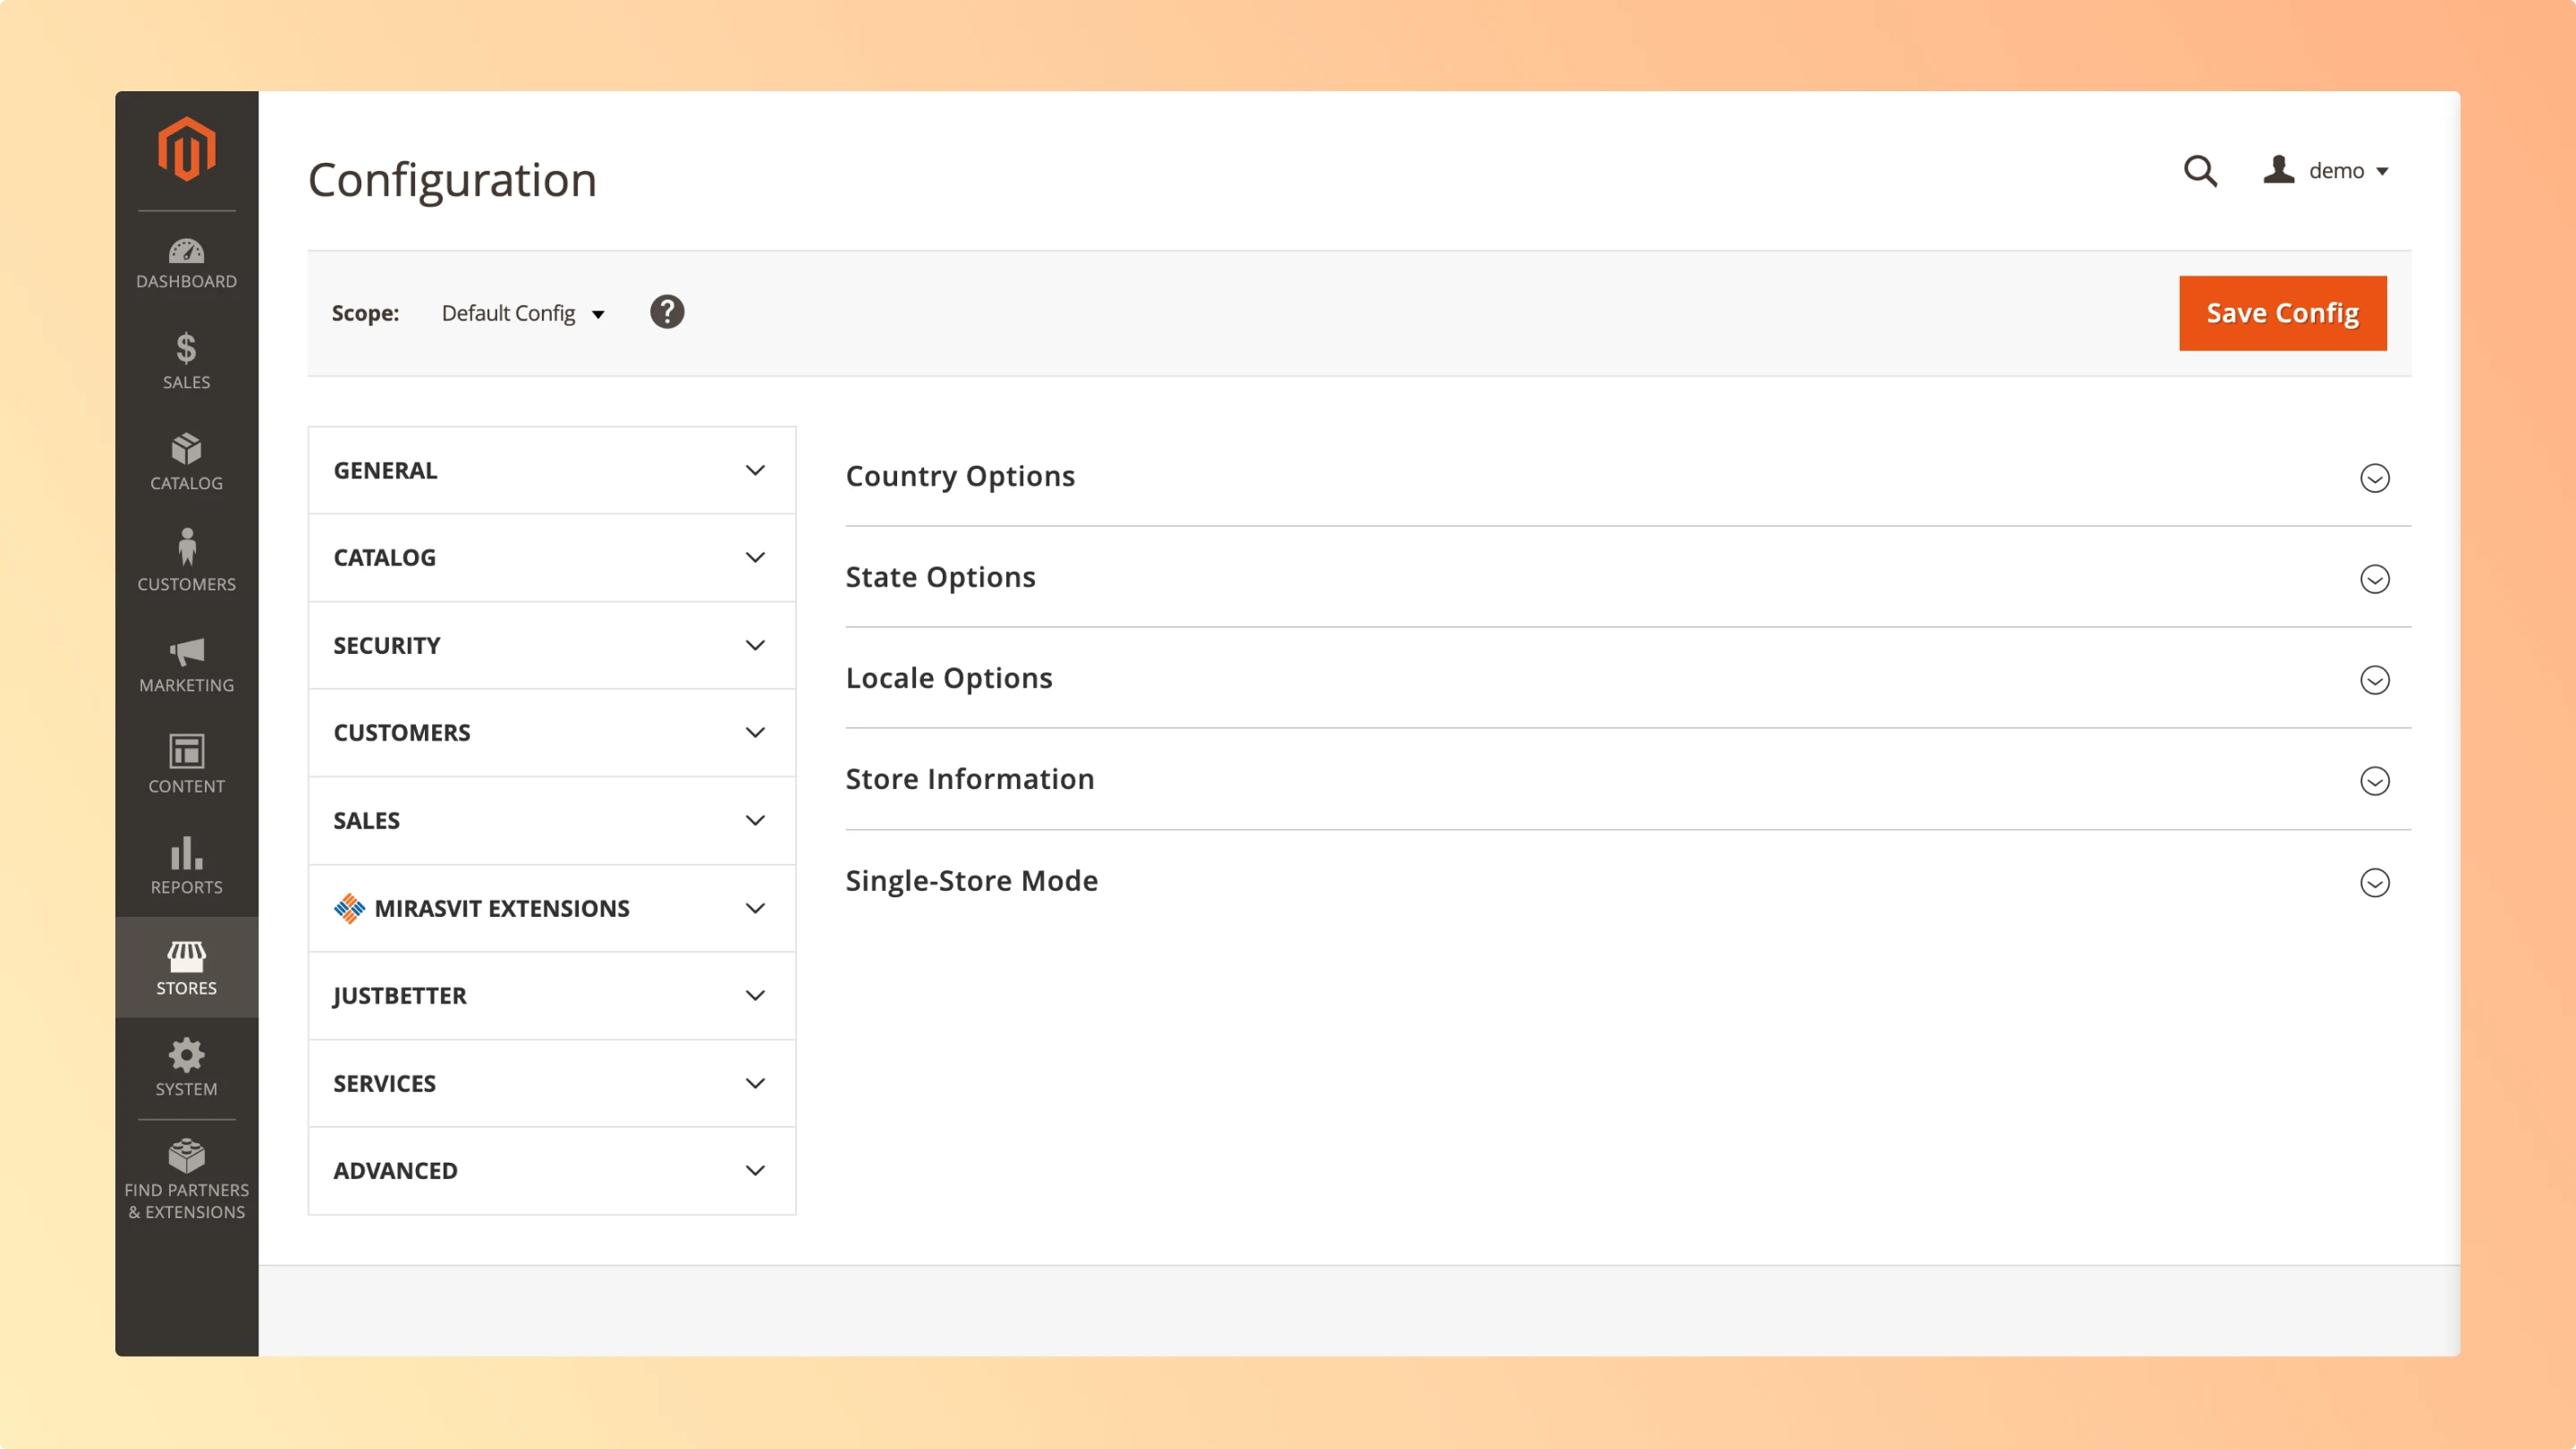
Task: Open the Scope Default Config dropdown
Action: coord(522,314)
